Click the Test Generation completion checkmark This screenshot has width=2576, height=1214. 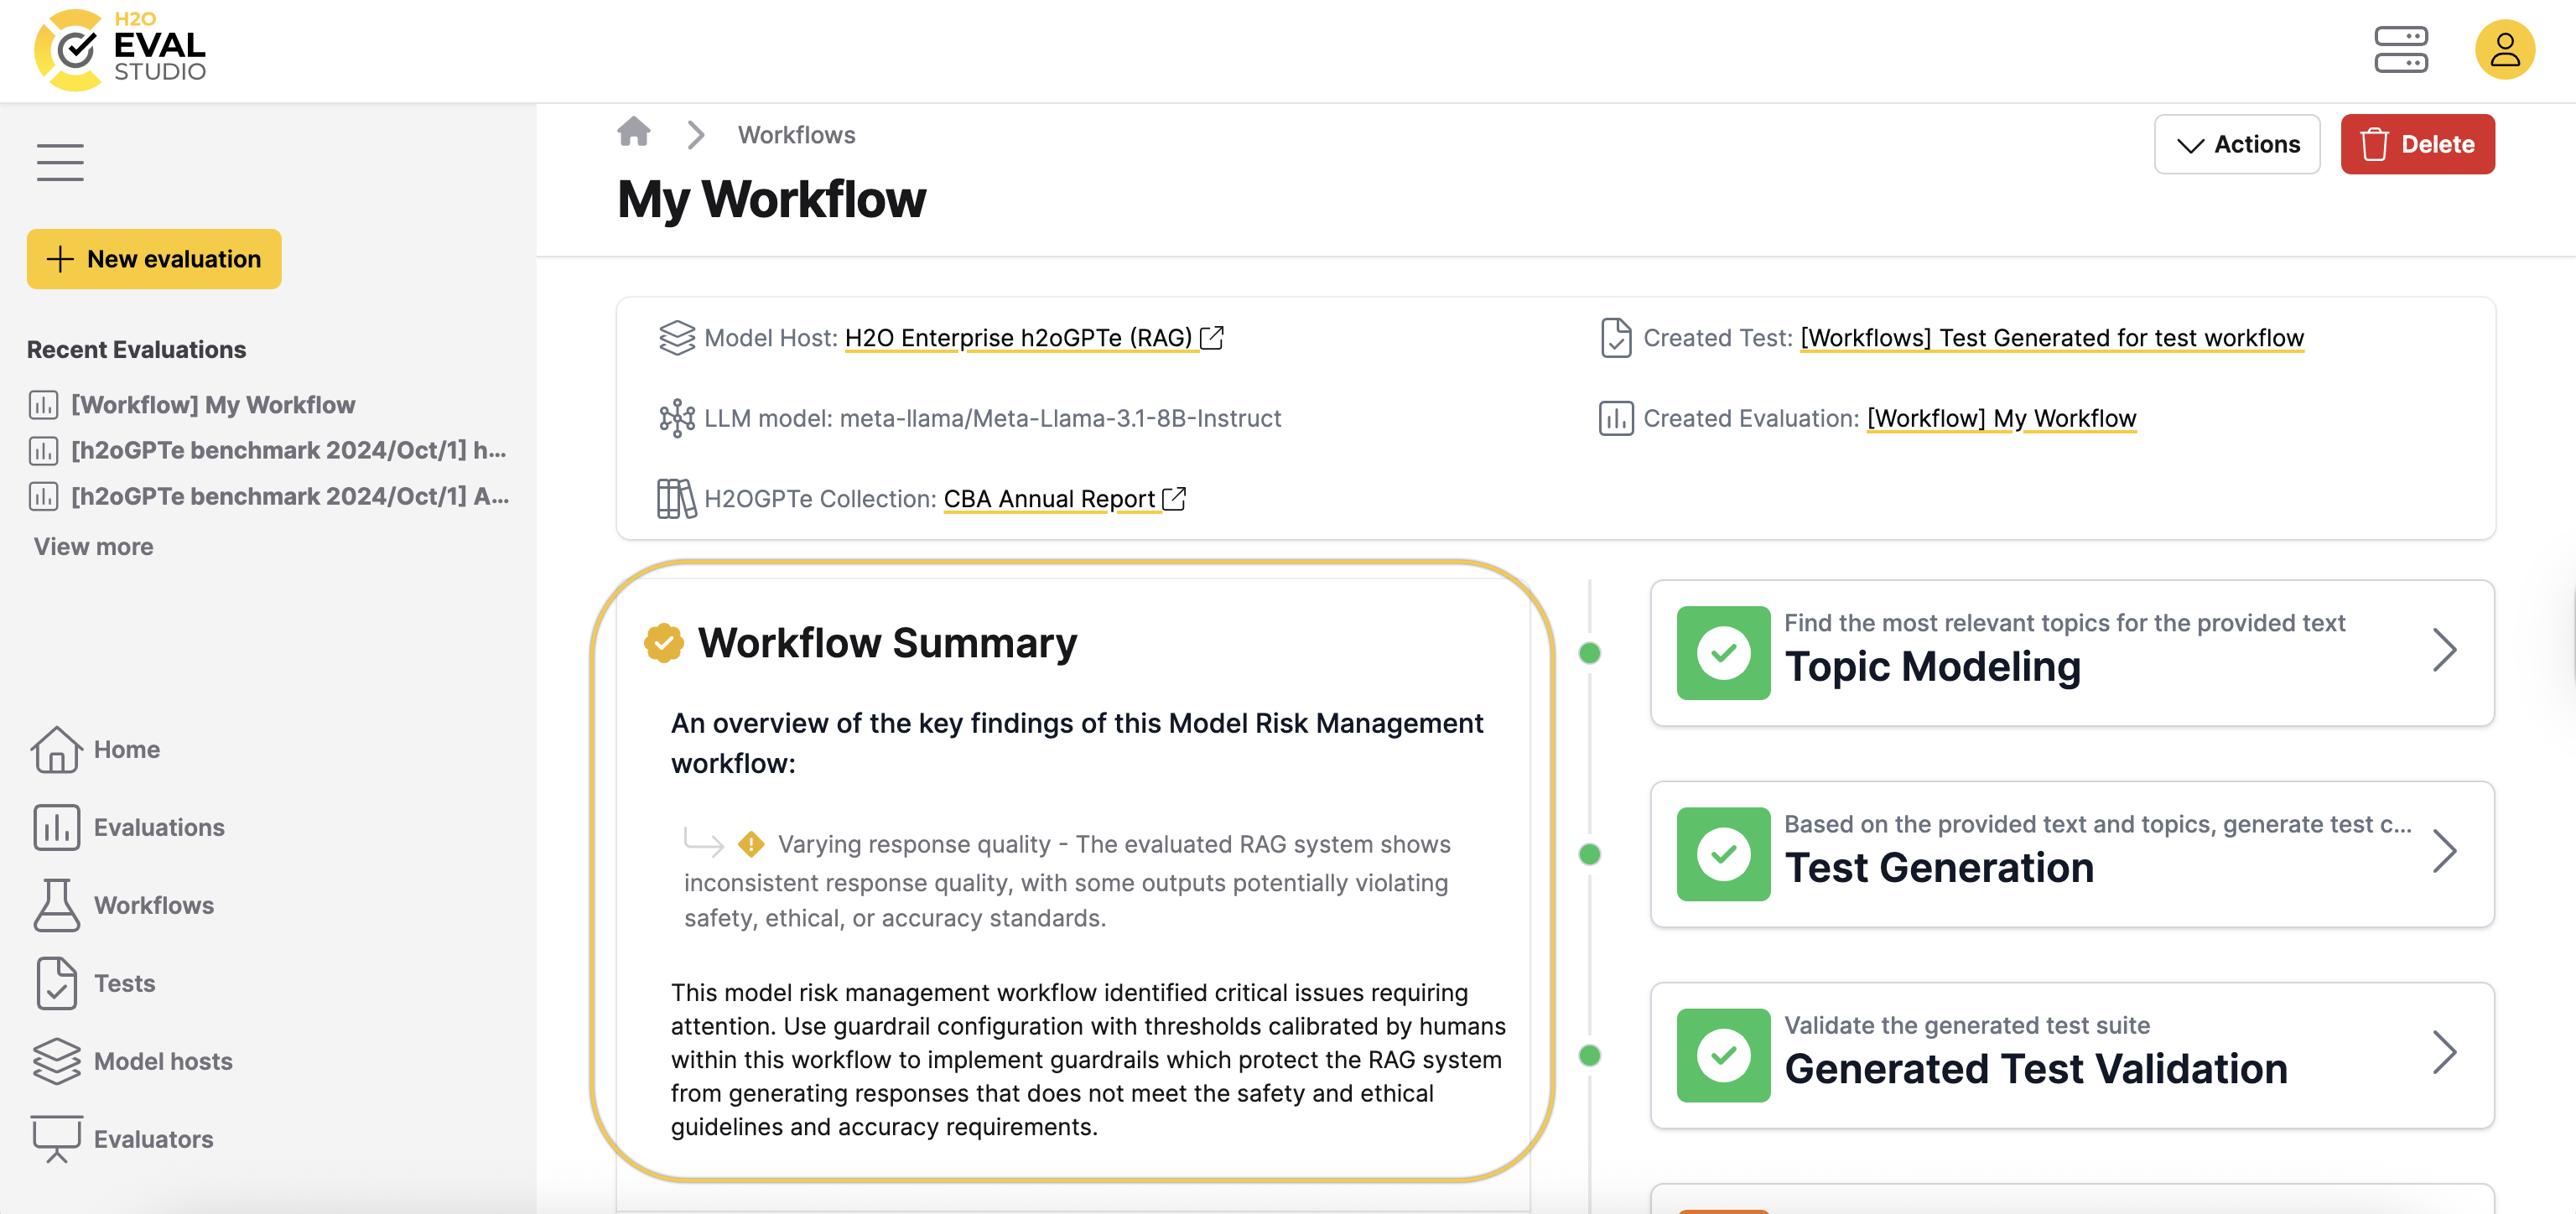(1722, 854)
